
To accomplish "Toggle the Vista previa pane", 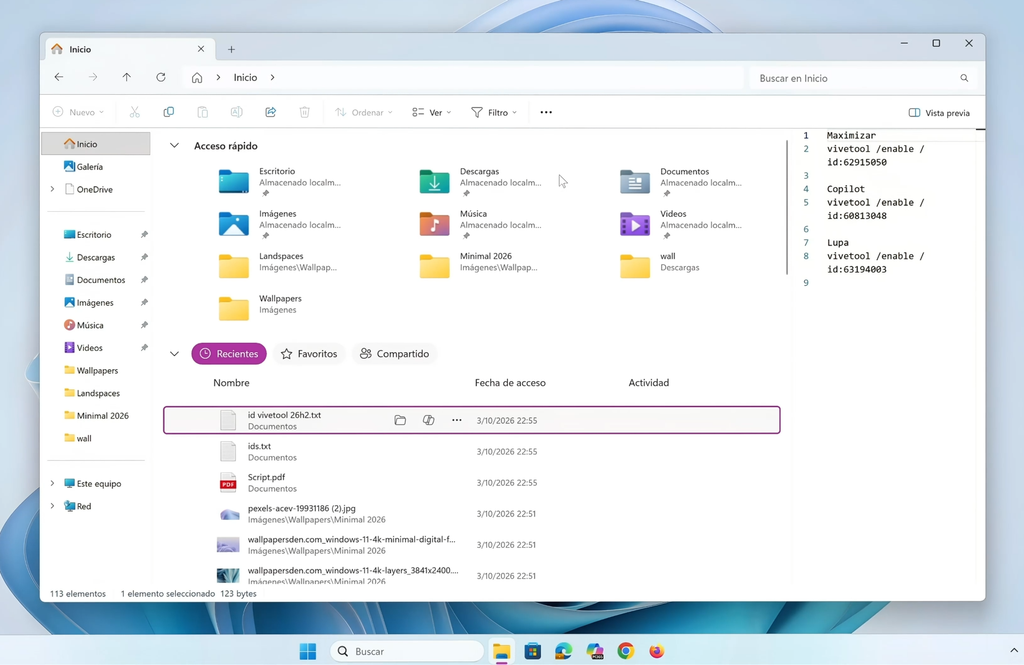I will [x=938, y=113].
